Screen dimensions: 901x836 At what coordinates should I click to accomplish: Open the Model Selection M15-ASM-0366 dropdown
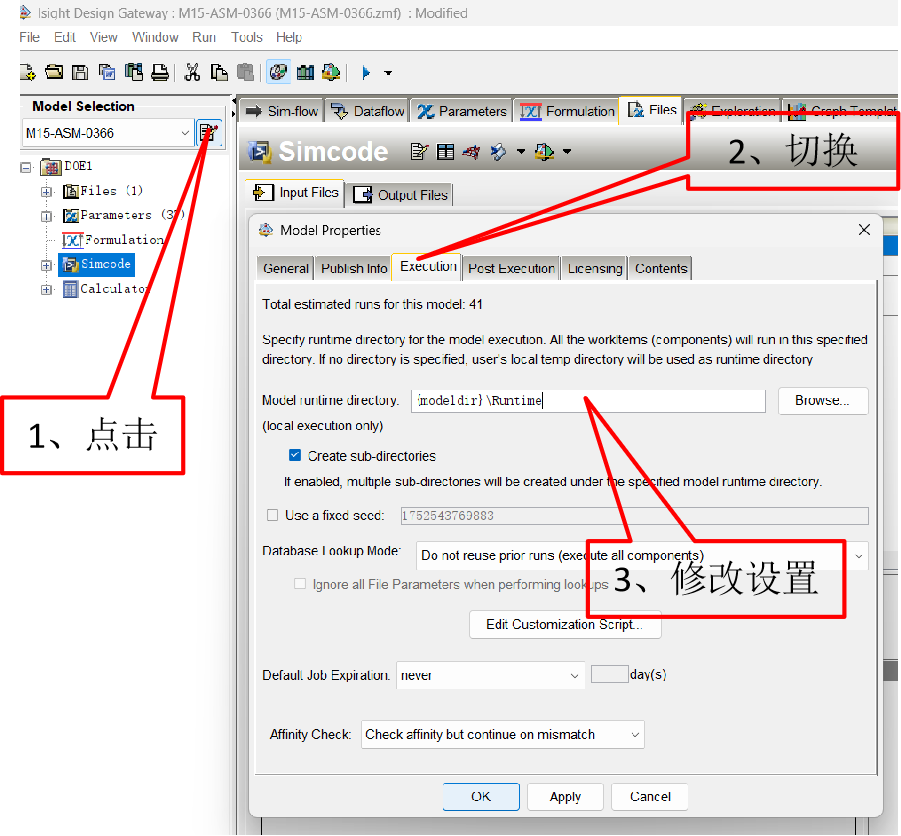click(x=185, y=133)
